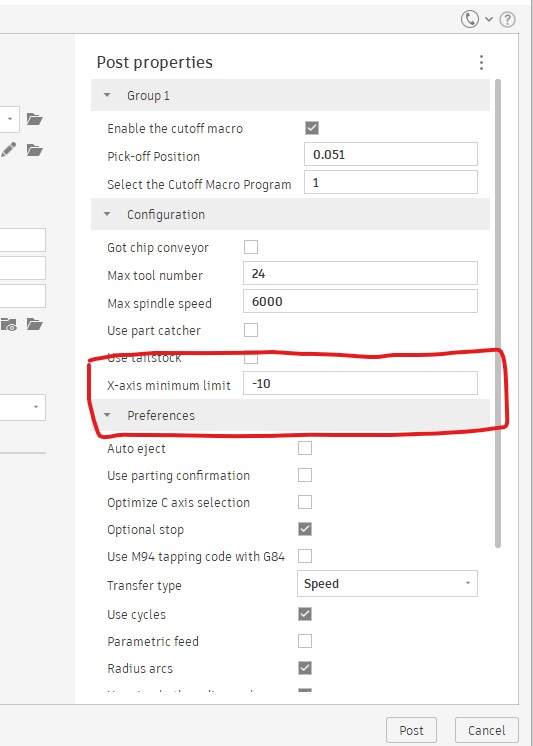The width and height of the screenshot is (533, 746).
Task: Open the Post properties three-dot menu
Action: 481,62
